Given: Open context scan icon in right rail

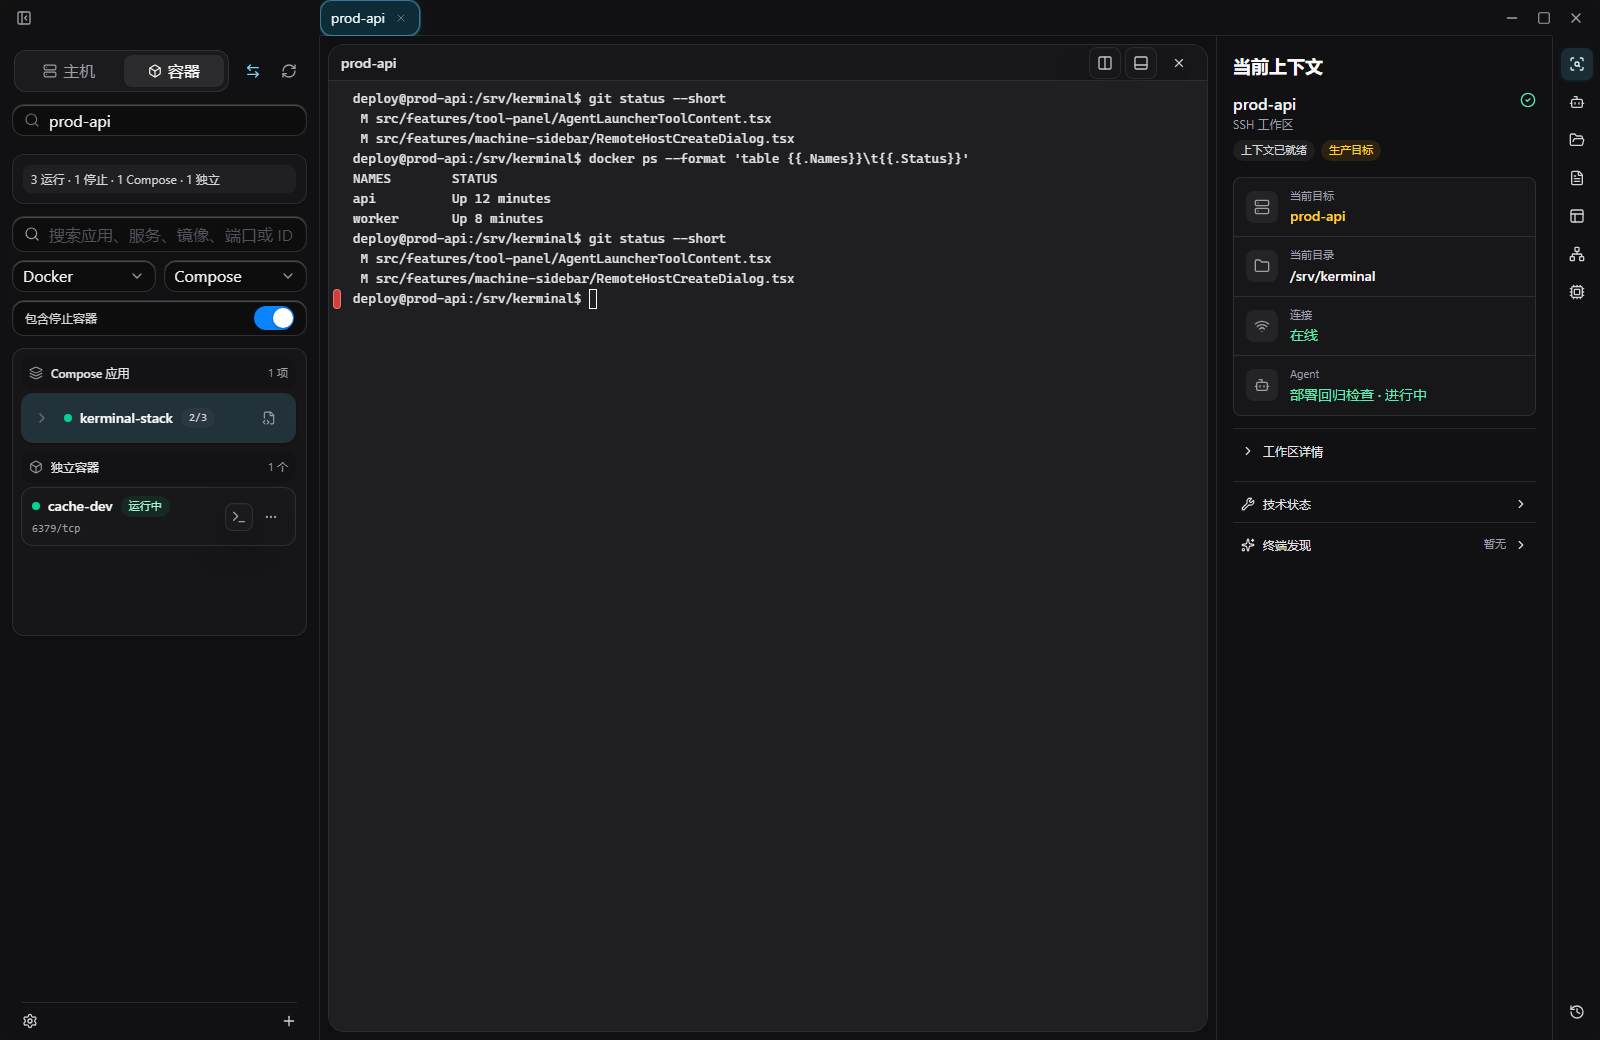Looking at the screenshot, I should click(x=1577, y=64).
